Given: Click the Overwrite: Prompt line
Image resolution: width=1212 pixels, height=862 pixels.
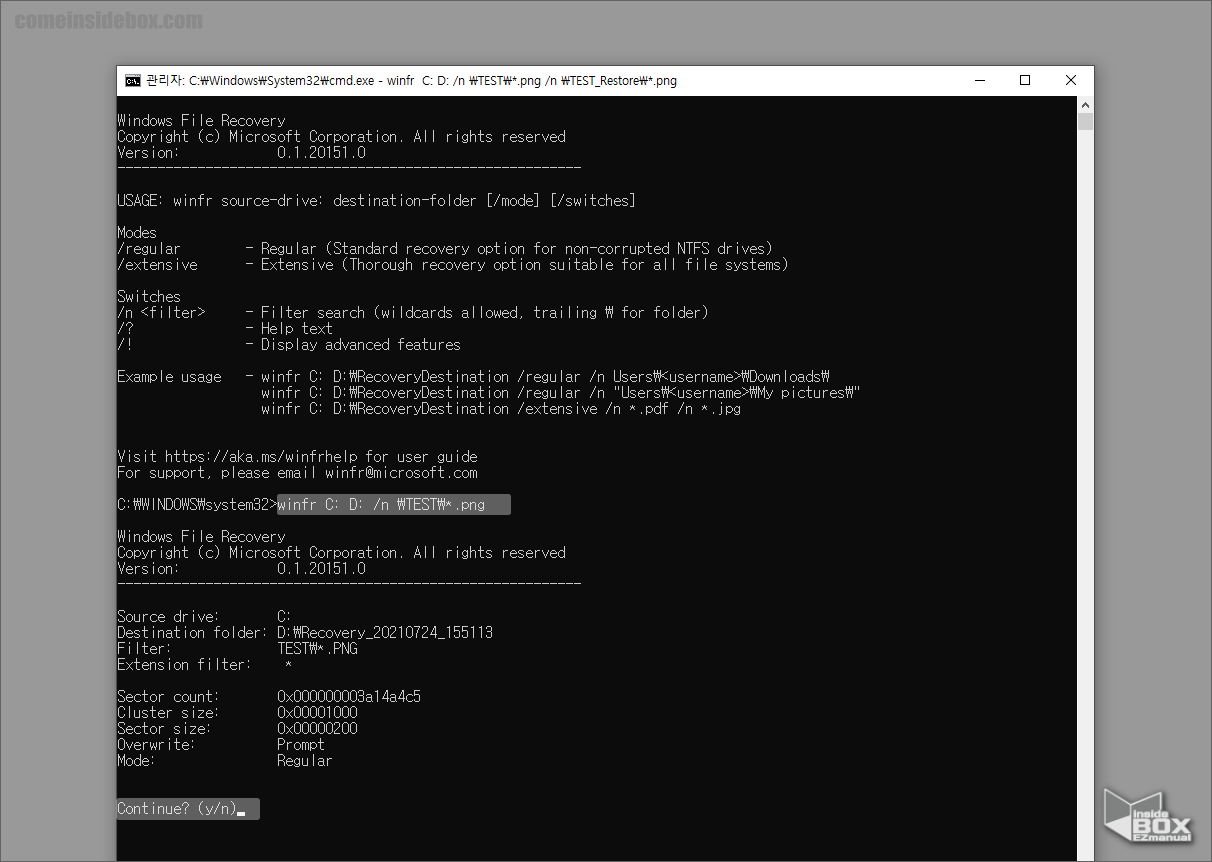Looking at the screenshot, I should pyautogui.click(x=221, y=745).
